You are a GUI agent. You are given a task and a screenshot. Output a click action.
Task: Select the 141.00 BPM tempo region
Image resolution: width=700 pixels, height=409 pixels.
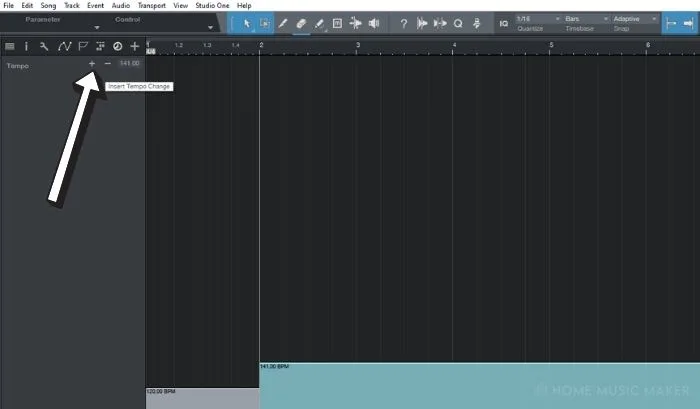pos(479,386)
